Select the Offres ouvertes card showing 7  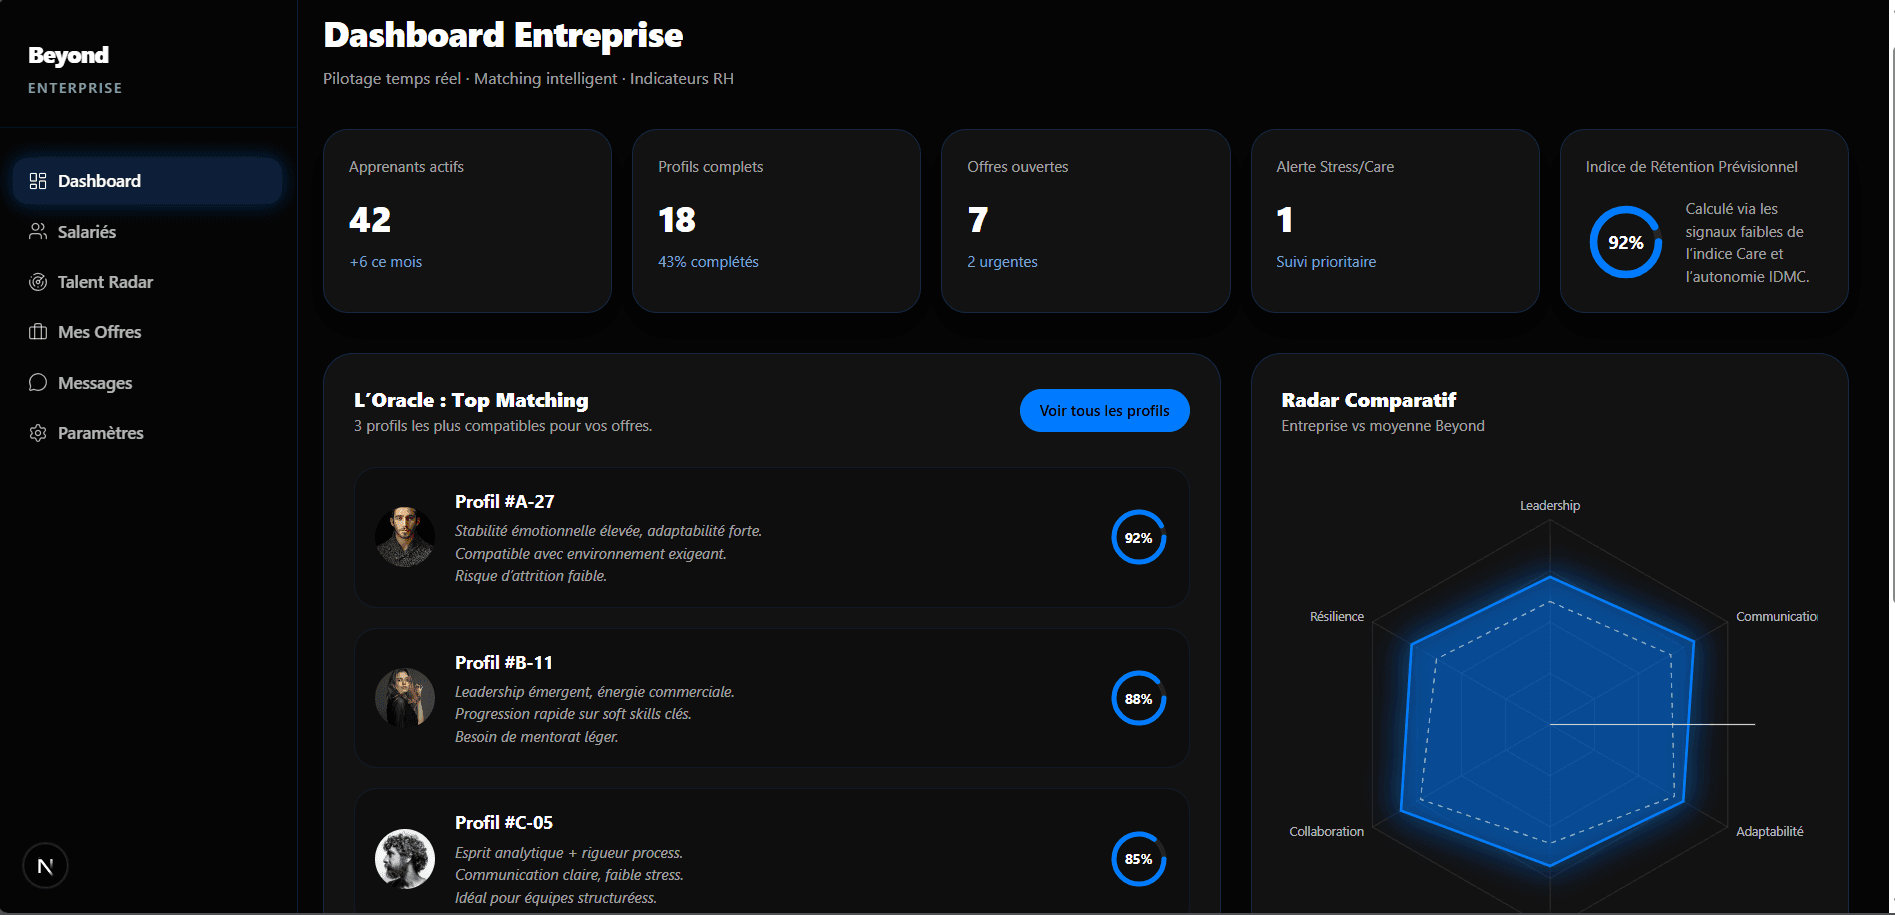[x=1085, y=220]
